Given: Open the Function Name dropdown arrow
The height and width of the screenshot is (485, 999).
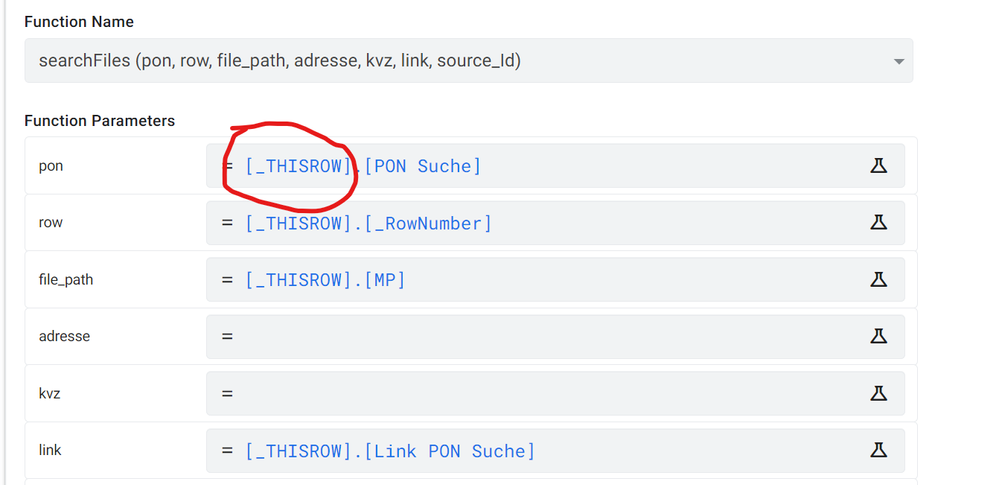Looking at the screenshot, I should (898, 62).
